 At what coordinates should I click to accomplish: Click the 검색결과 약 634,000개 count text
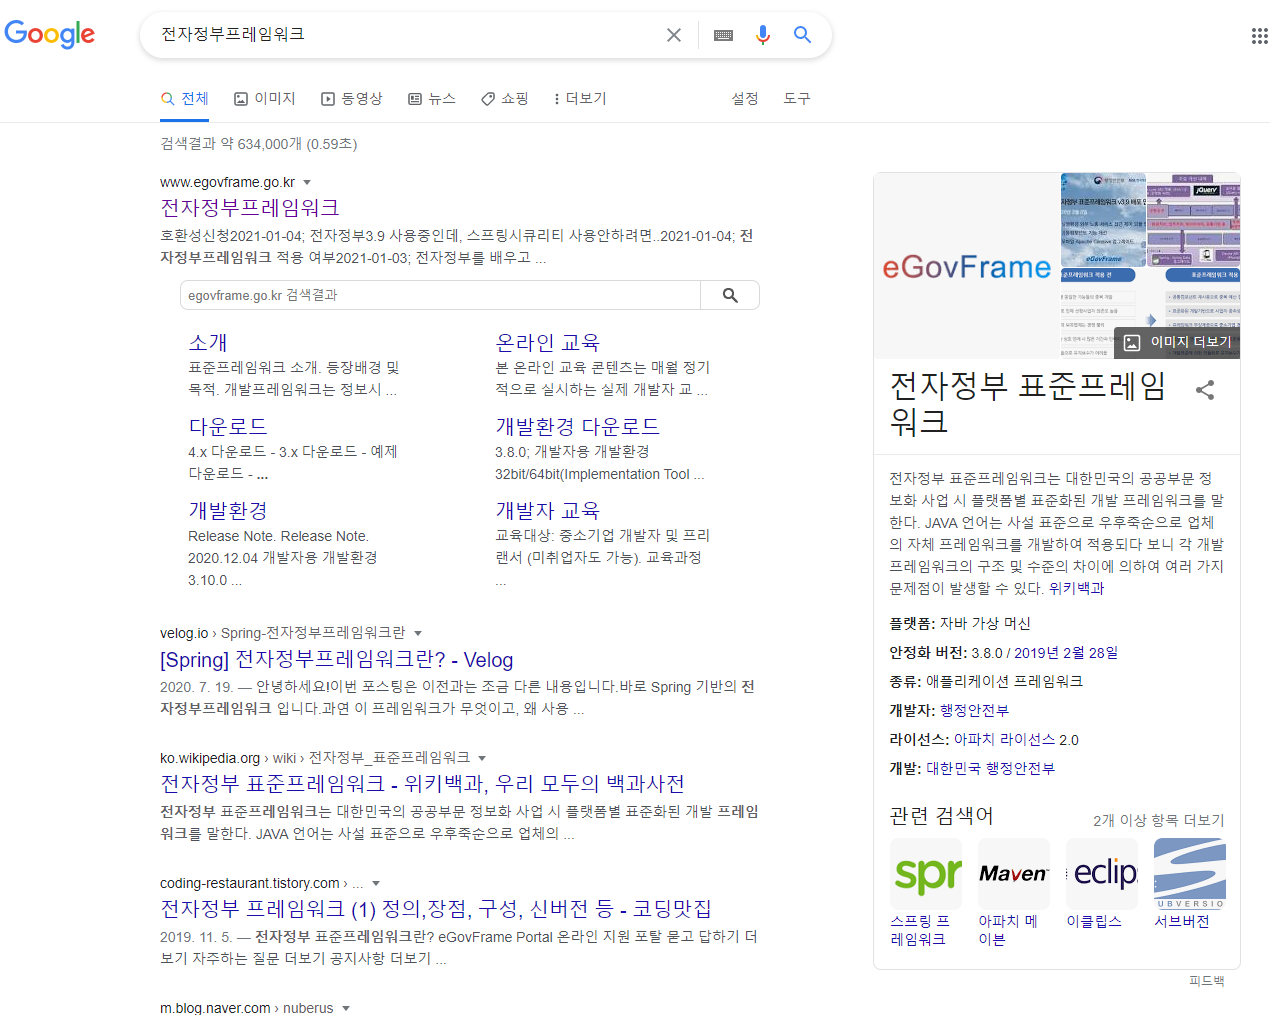click(259, 144)
